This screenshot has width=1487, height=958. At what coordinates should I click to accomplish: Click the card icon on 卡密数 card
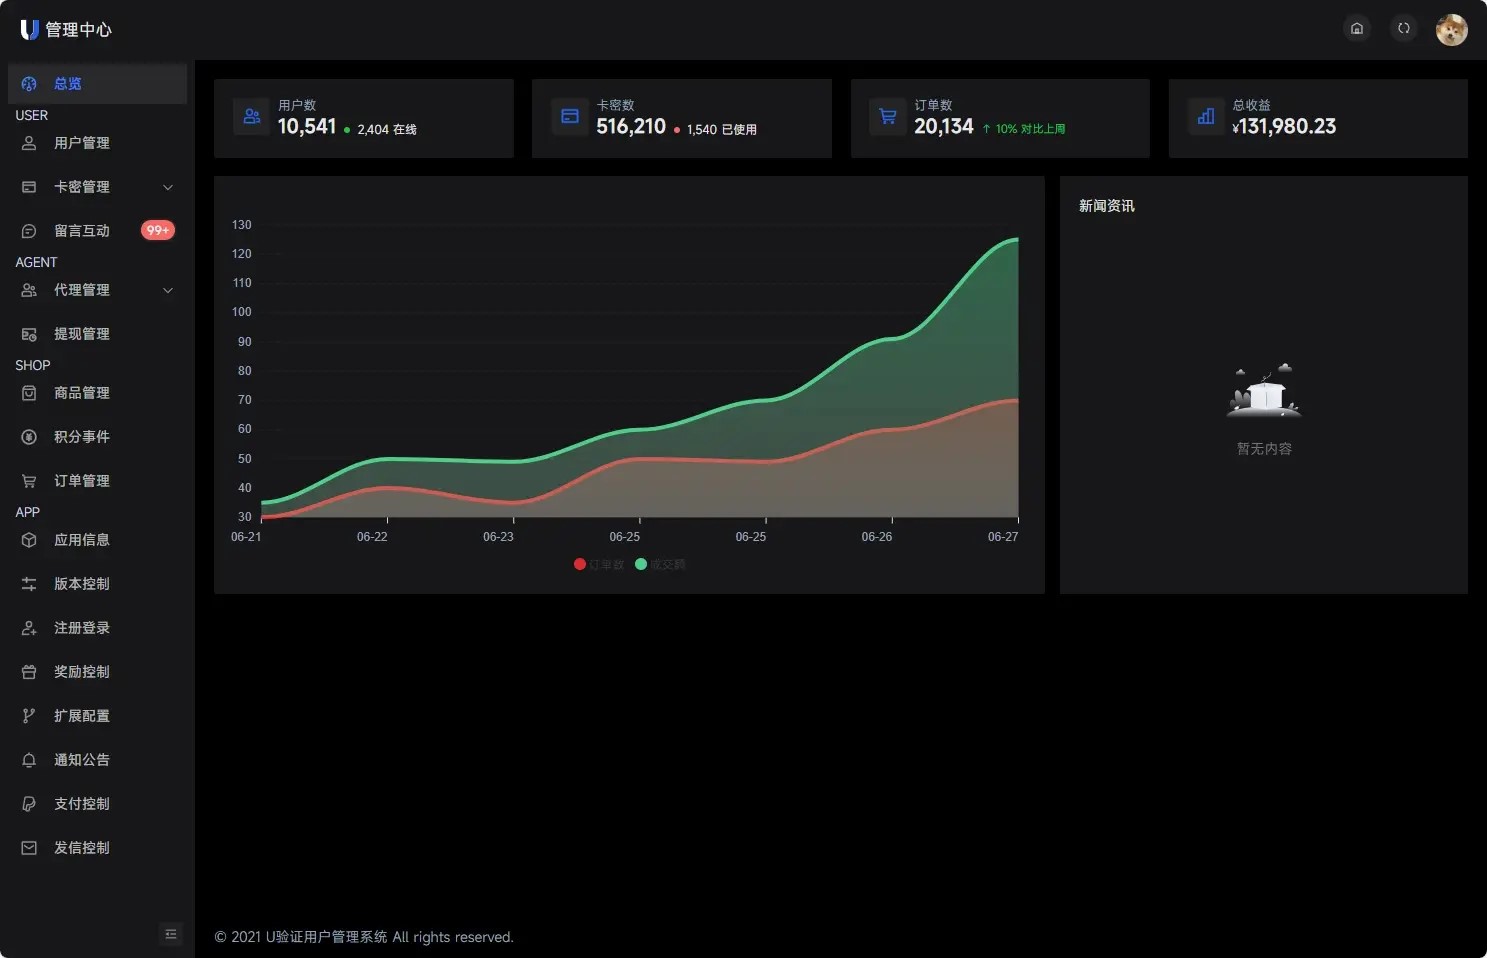570,117
